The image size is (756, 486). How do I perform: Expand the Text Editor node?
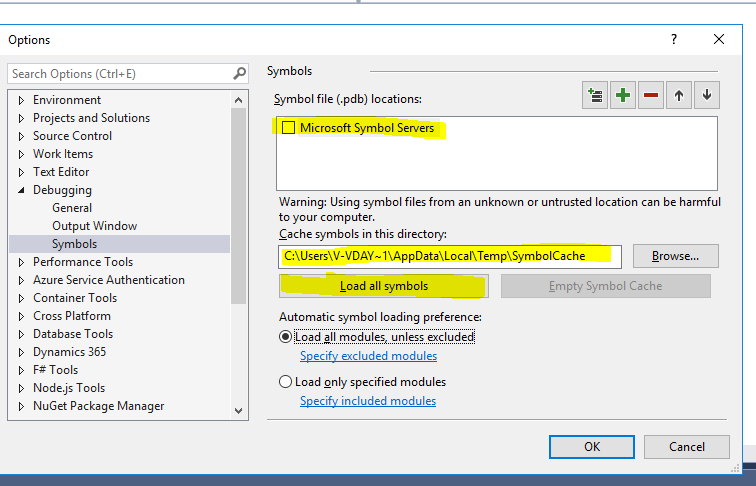coord(21,172)
